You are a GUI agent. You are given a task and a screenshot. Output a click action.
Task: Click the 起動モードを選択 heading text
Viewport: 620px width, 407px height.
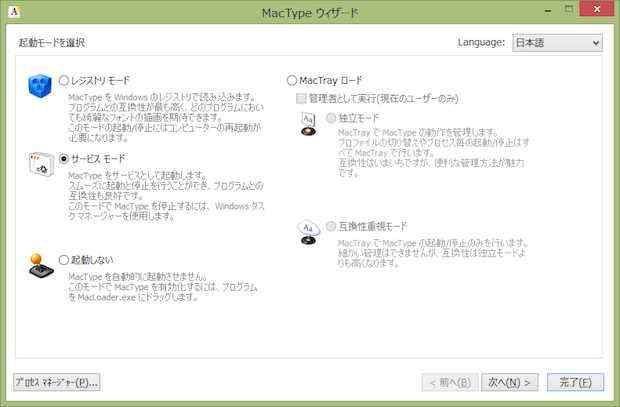[51, 43]
